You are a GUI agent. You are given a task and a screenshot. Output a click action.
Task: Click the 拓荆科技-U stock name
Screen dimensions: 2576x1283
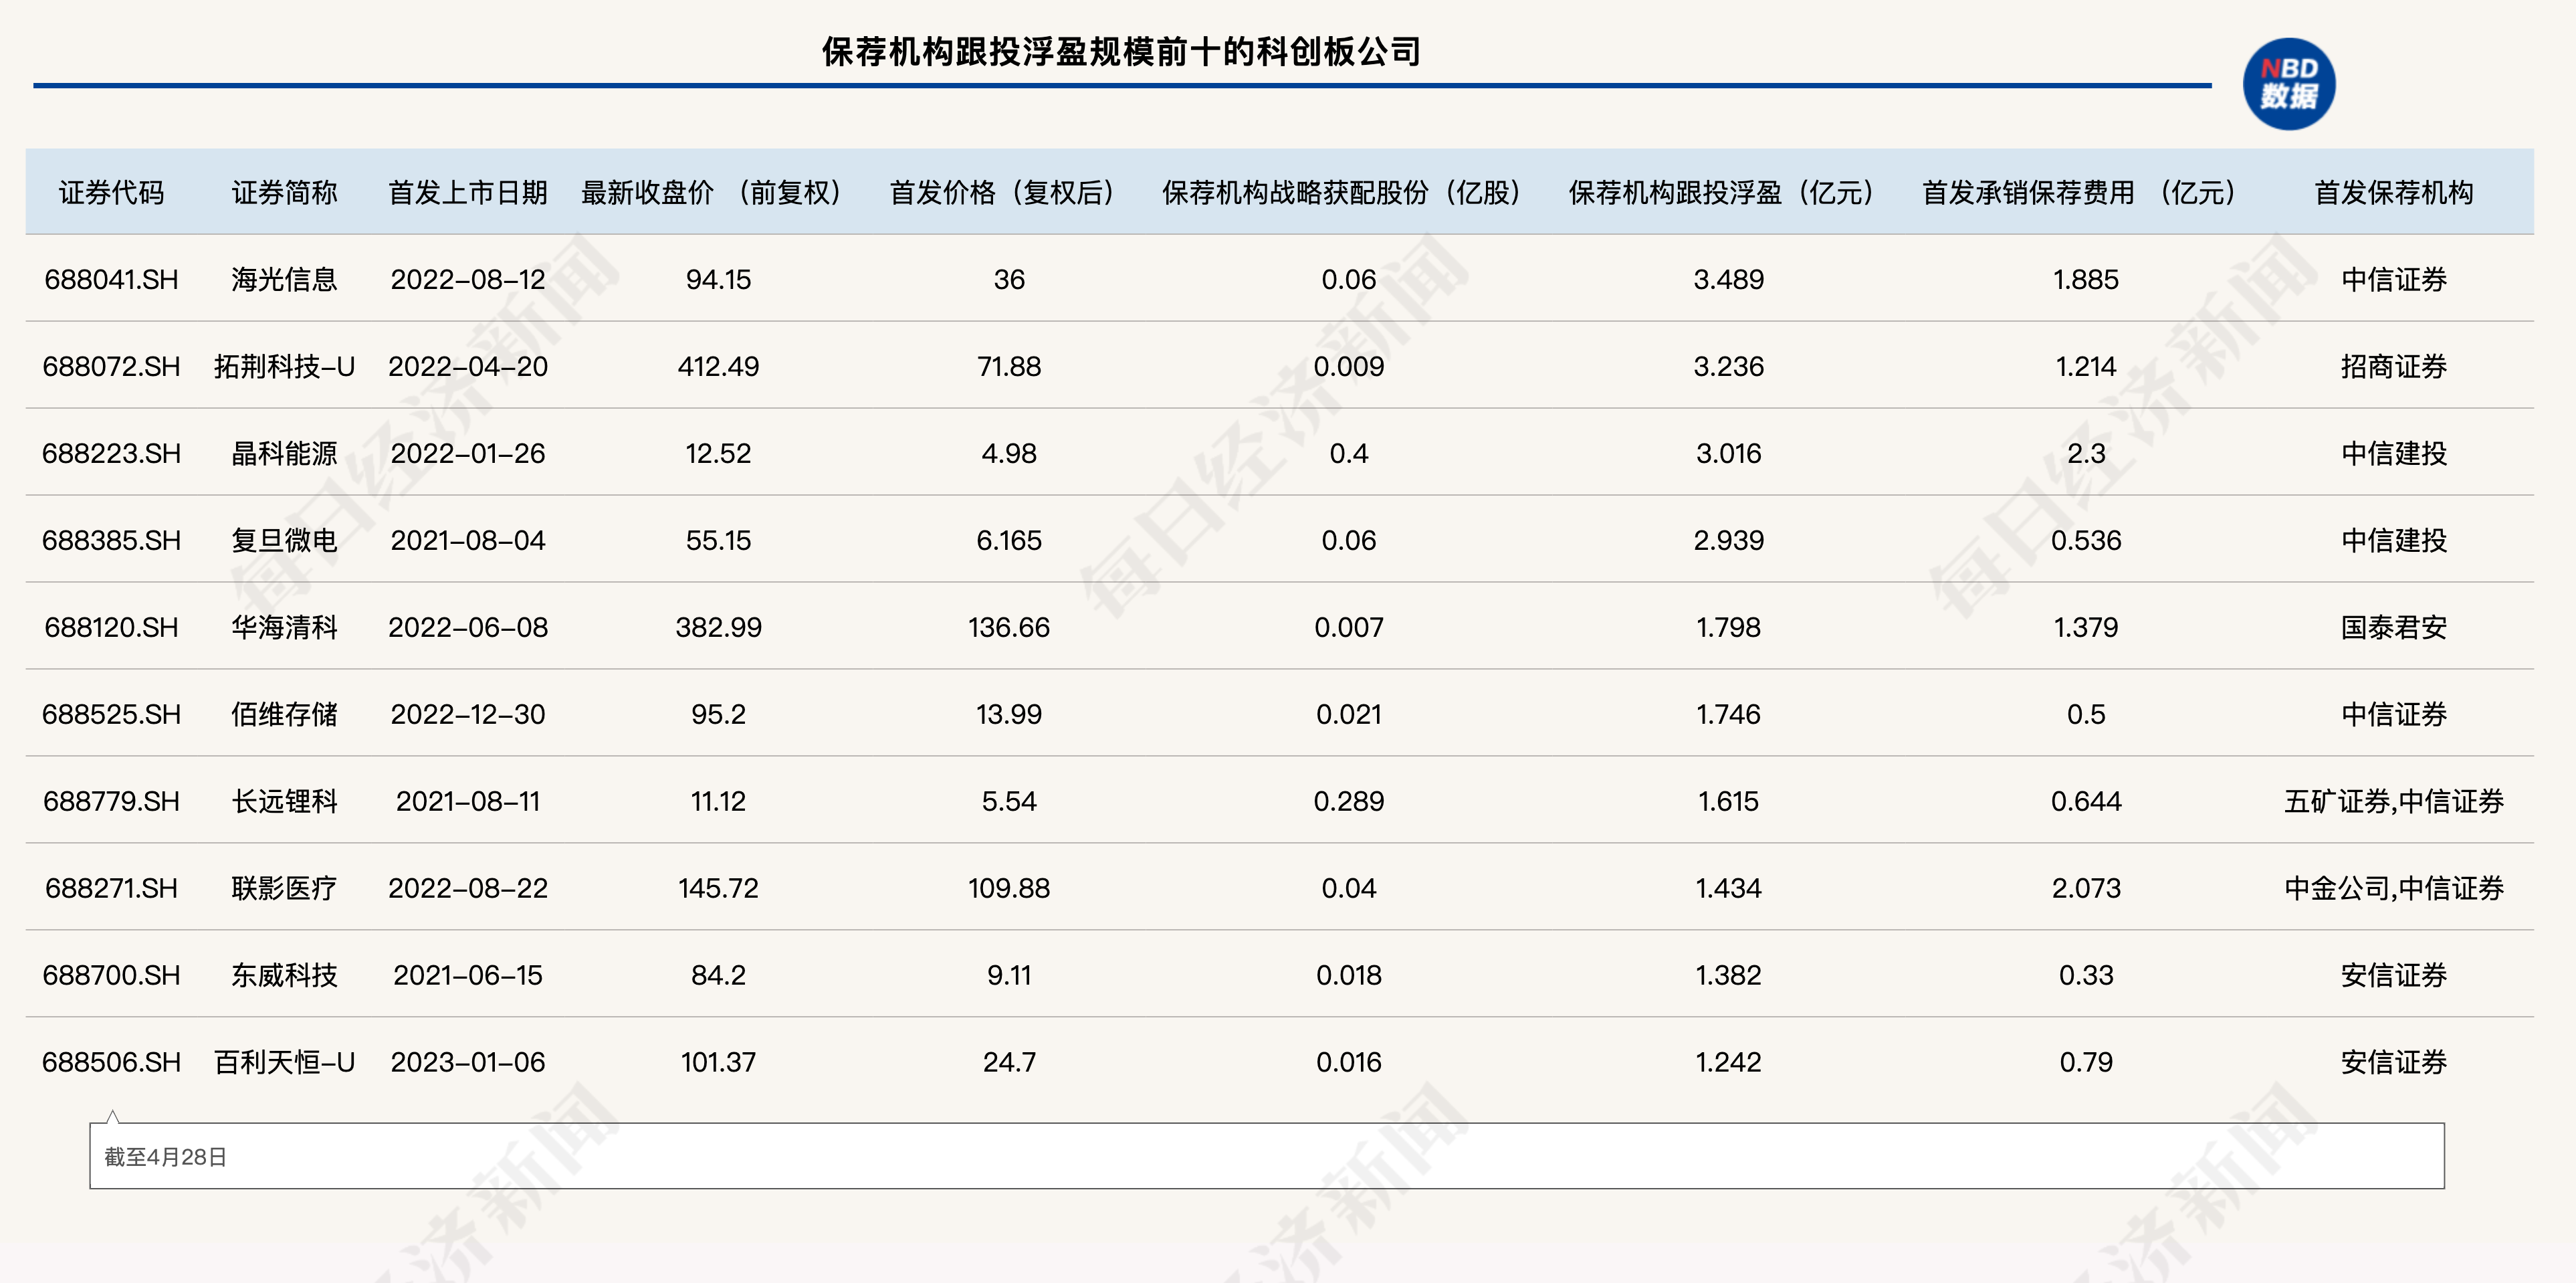click(284, 366)
